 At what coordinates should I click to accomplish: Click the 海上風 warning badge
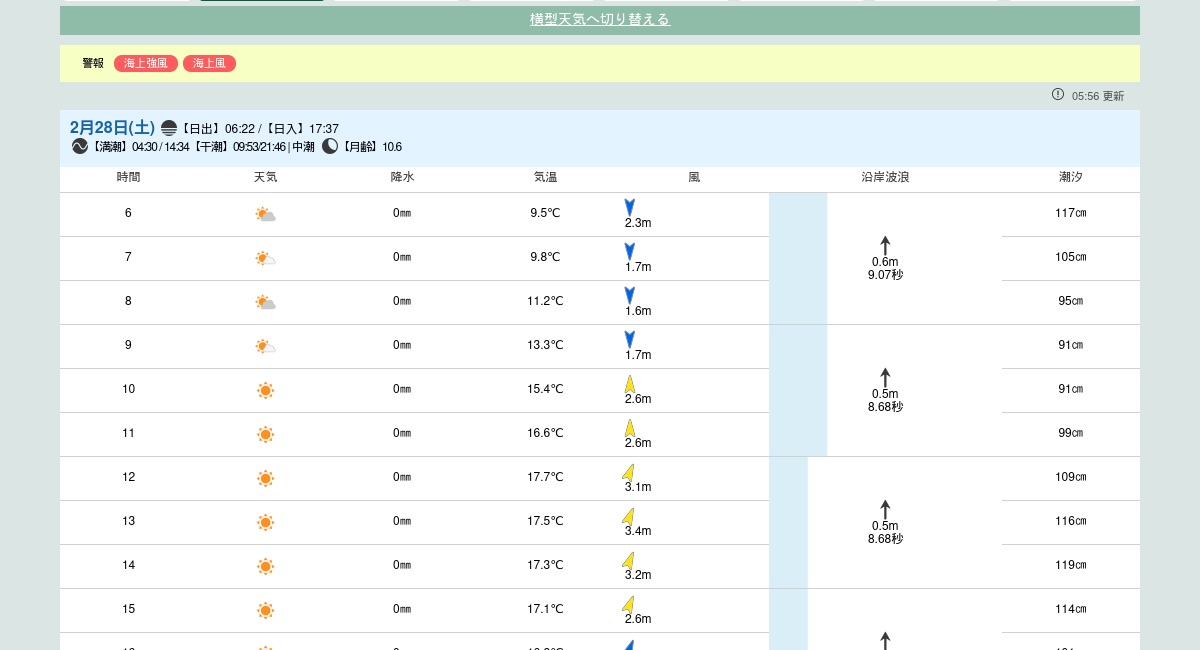coord(209,63)
